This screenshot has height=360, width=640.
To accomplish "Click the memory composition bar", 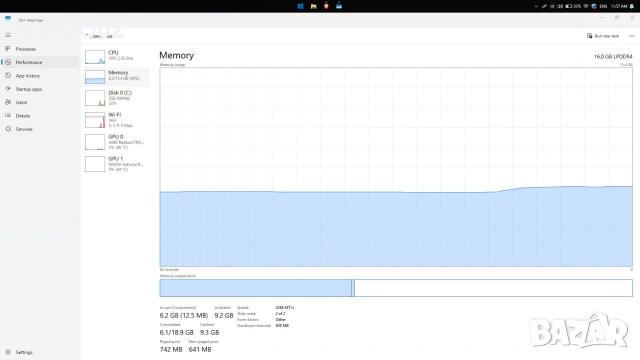I will pos(396,288).
